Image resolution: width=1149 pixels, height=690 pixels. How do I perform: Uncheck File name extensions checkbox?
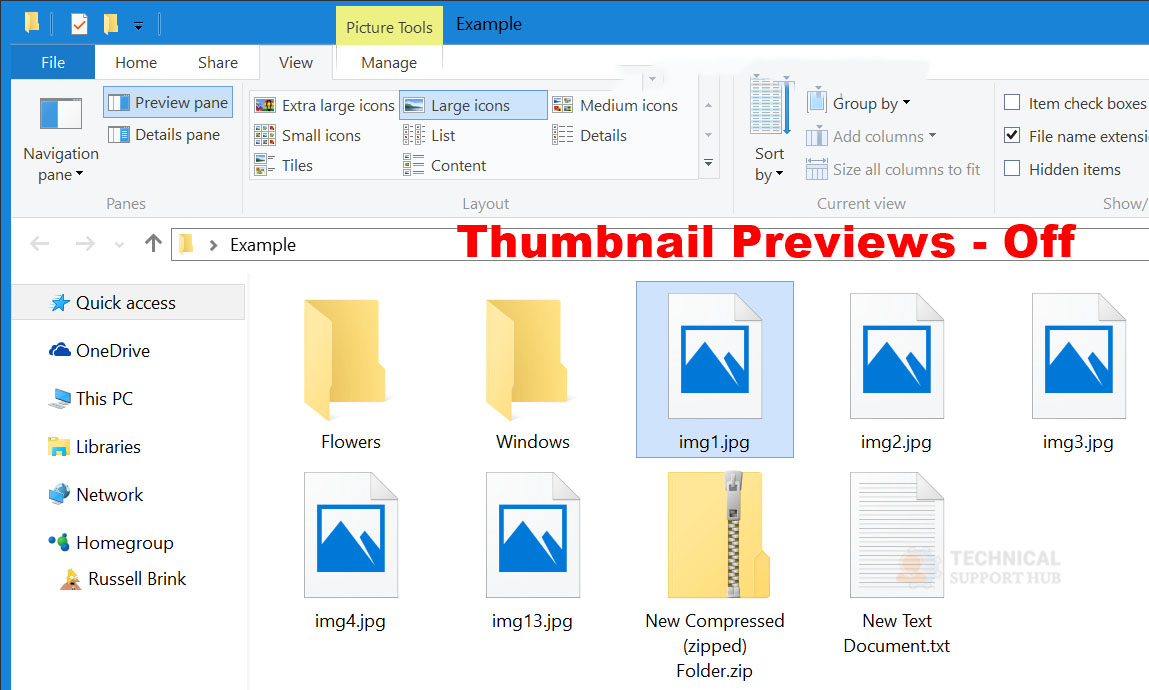pos(1012,136)
